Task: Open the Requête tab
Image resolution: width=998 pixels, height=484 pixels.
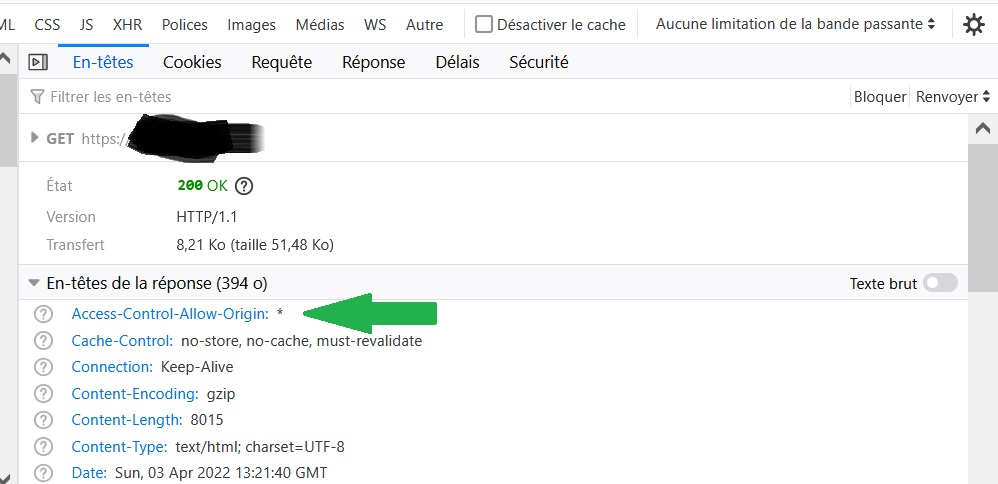Action: [282, 62]
